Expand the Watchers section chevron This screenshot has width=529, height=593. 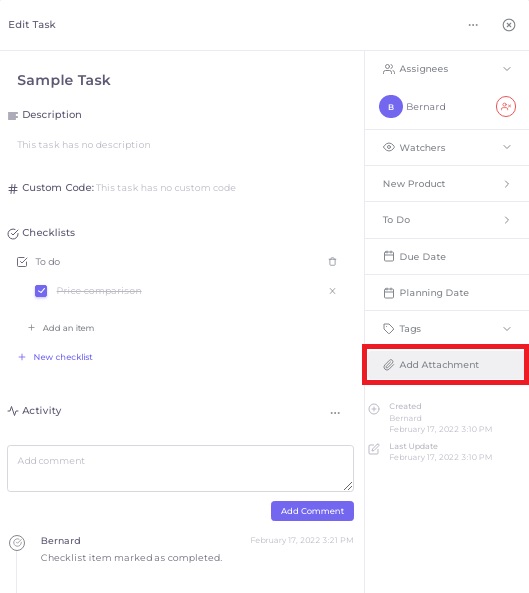pyautogui.click(x=507, y=147)
